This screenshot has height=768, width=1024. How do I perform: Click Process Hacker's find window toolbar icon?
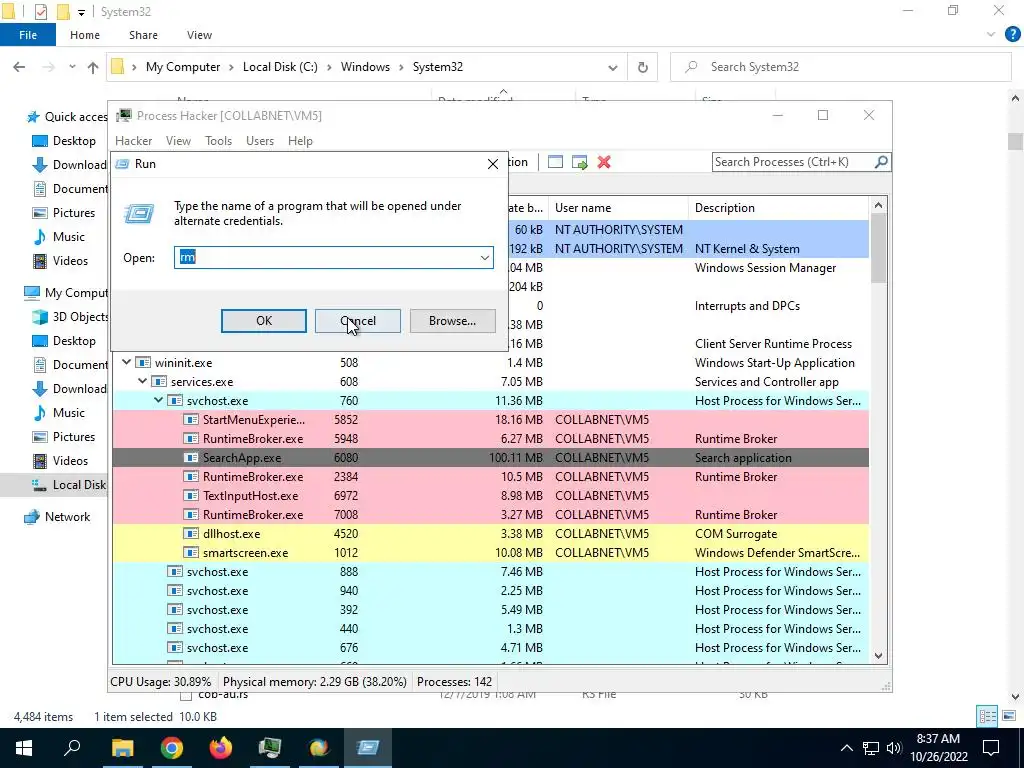coord(555,162)
